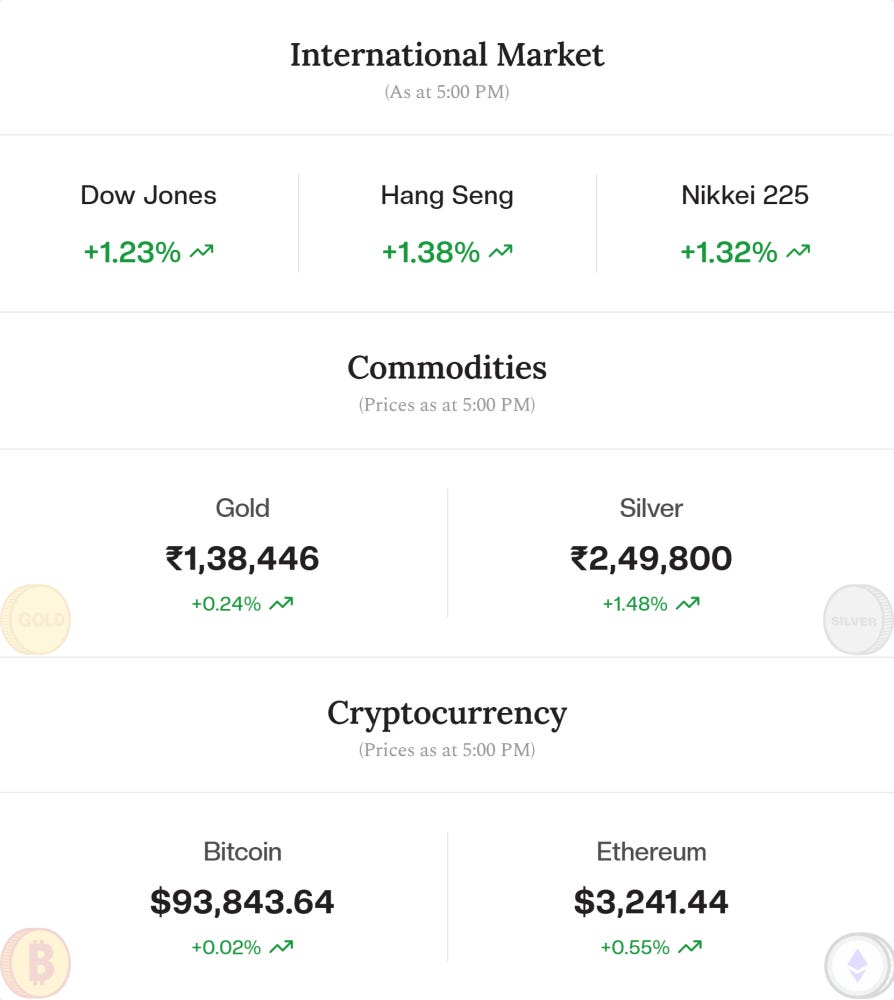
Task: Click the Silver price ₹2,49,800
Action: coord(651,558)
